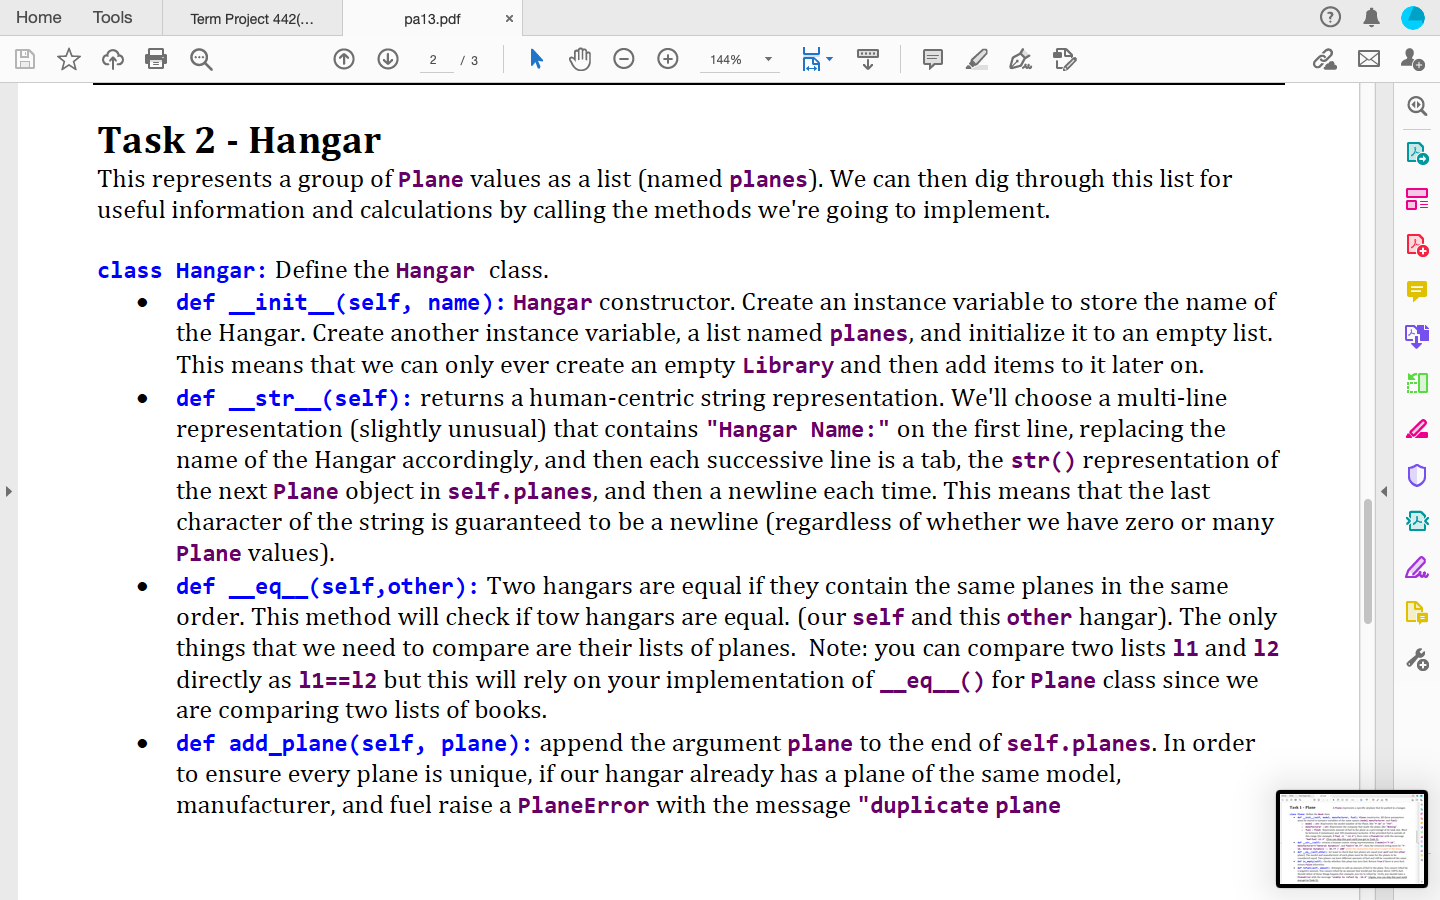The width and height of the screenshot is (1440, 900).
Task: Activate the Fill & Sign toolbar icon
Action: pos(1020,60)
